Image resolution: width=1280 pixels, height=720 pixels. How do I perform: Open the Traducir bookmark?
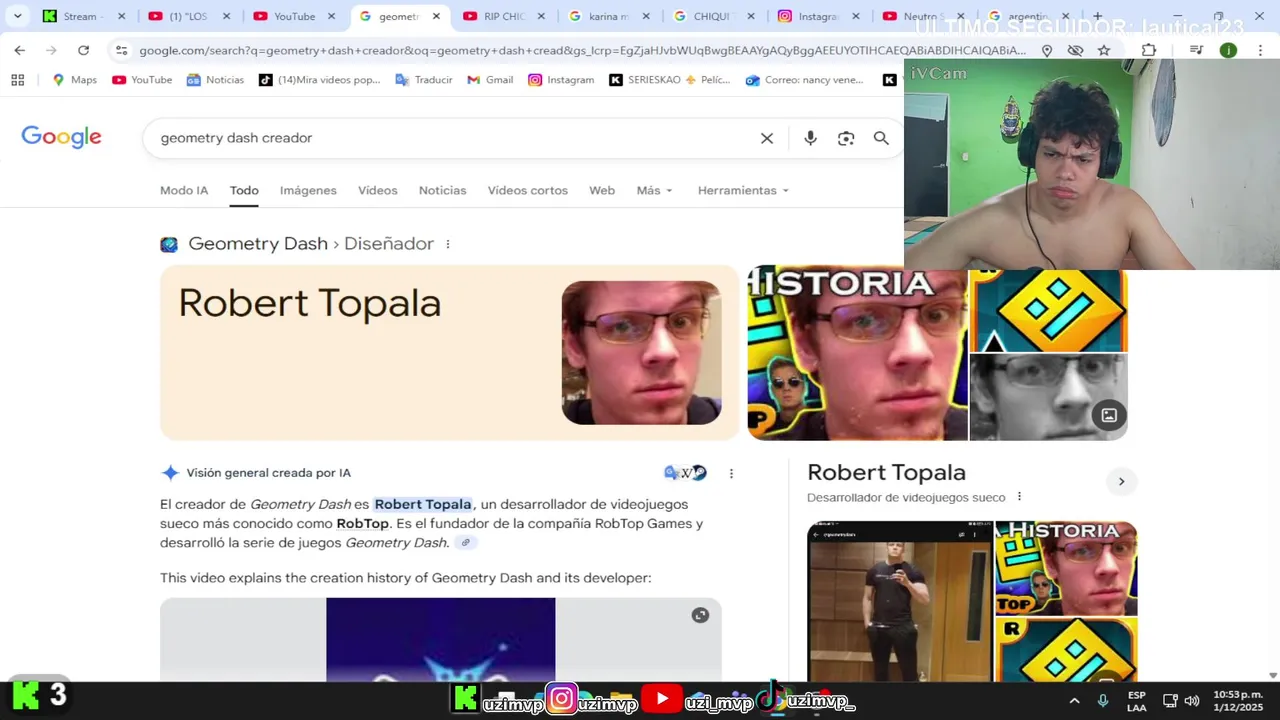[x=424, y=80]
